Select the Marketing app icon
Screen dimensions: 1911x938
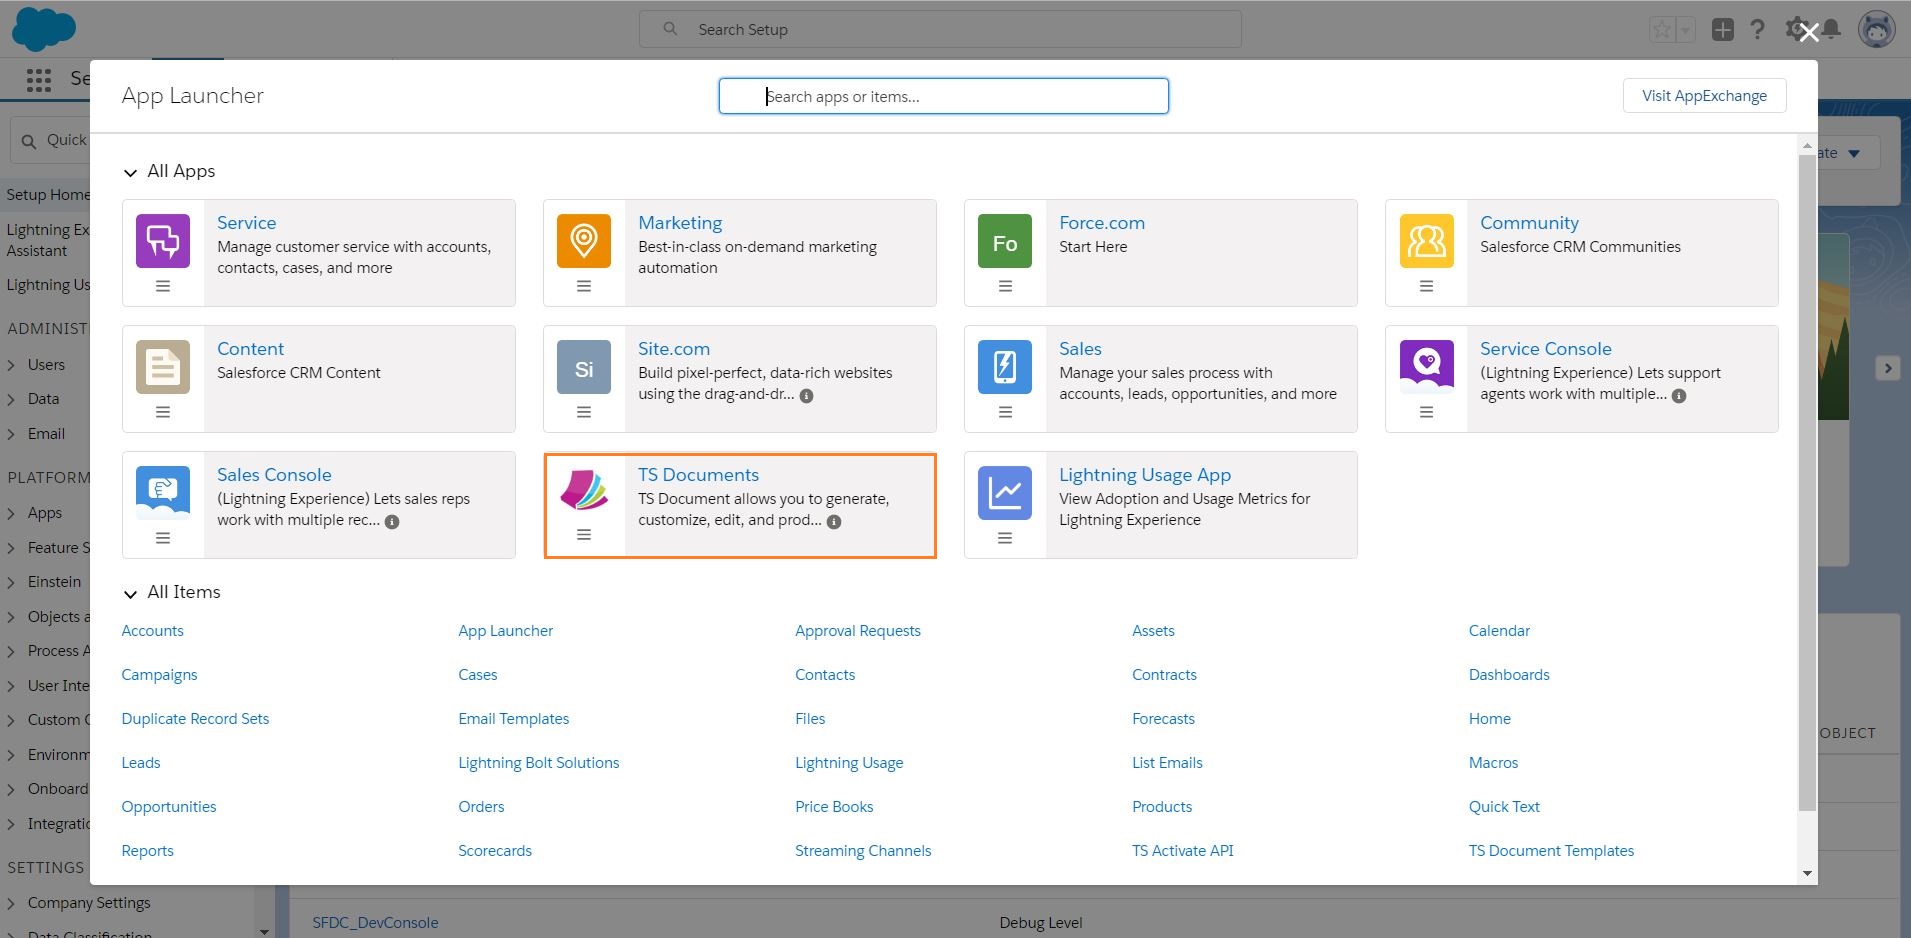pyautogui.click(x=584, y=240)
